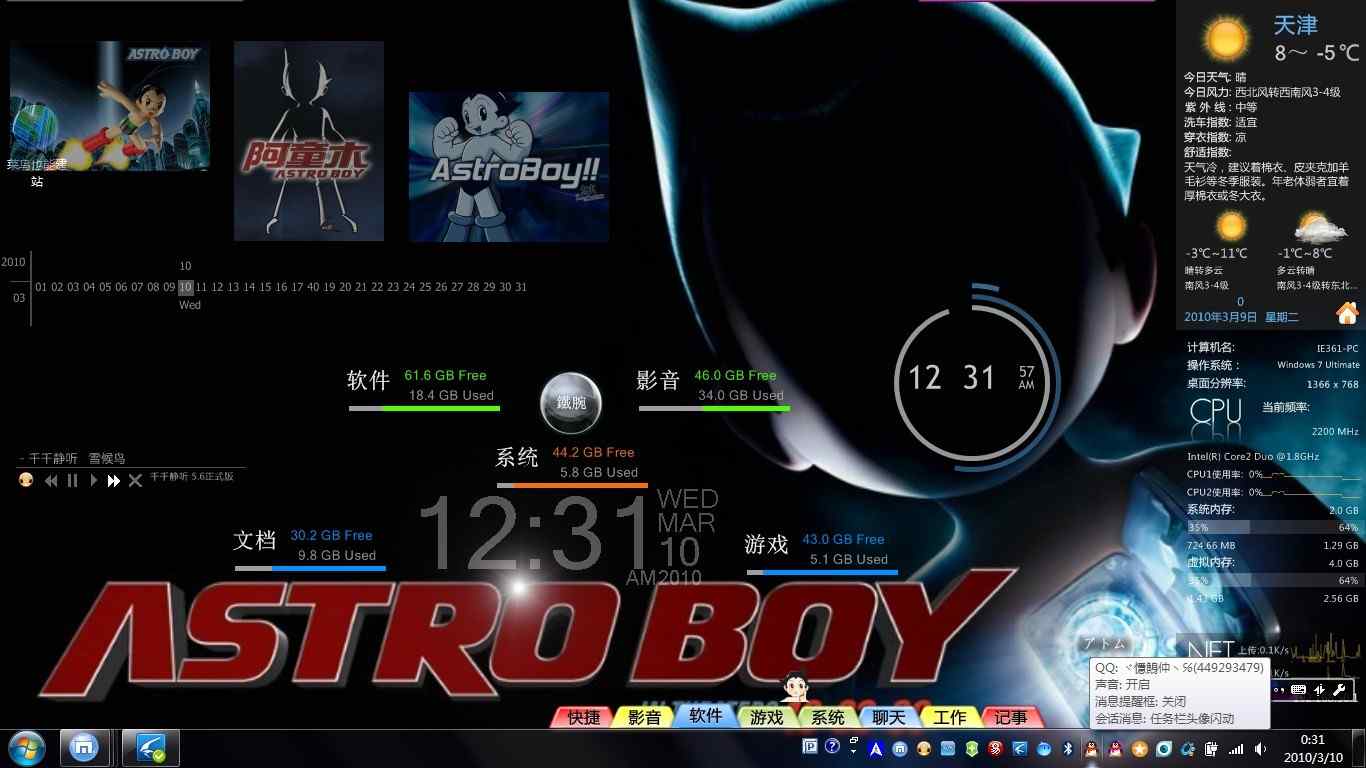Close TTPlayer using X icon in widget
1366x768 pixels.
[135, 481]
